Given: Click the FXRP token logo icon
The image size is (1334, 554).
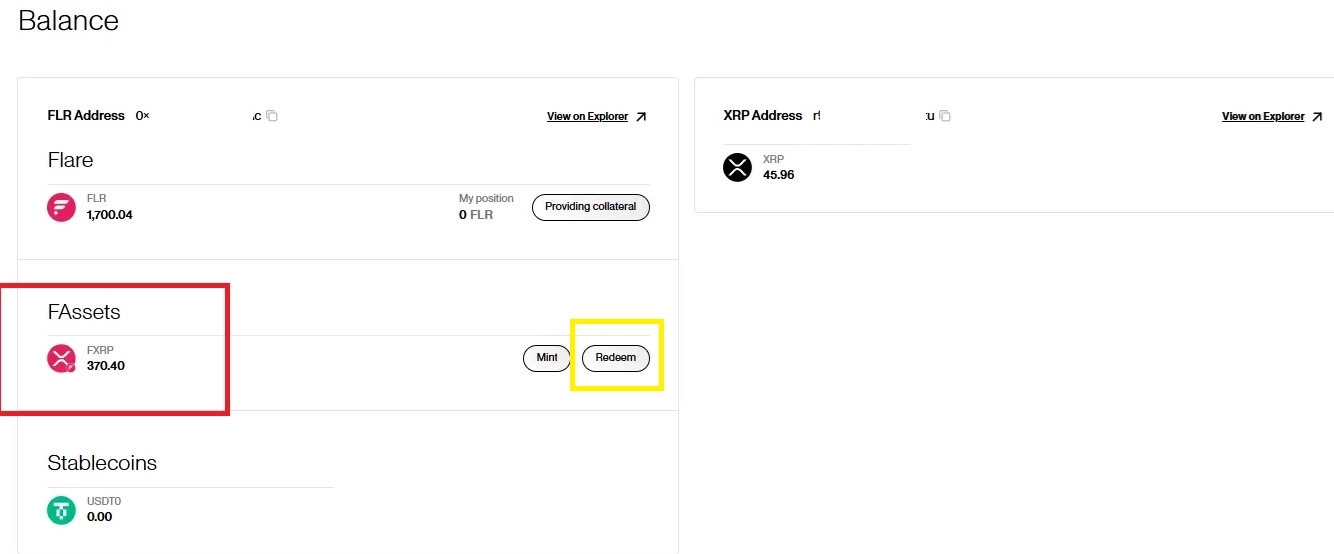Looking at the screenshot, I should coord(62,358).
